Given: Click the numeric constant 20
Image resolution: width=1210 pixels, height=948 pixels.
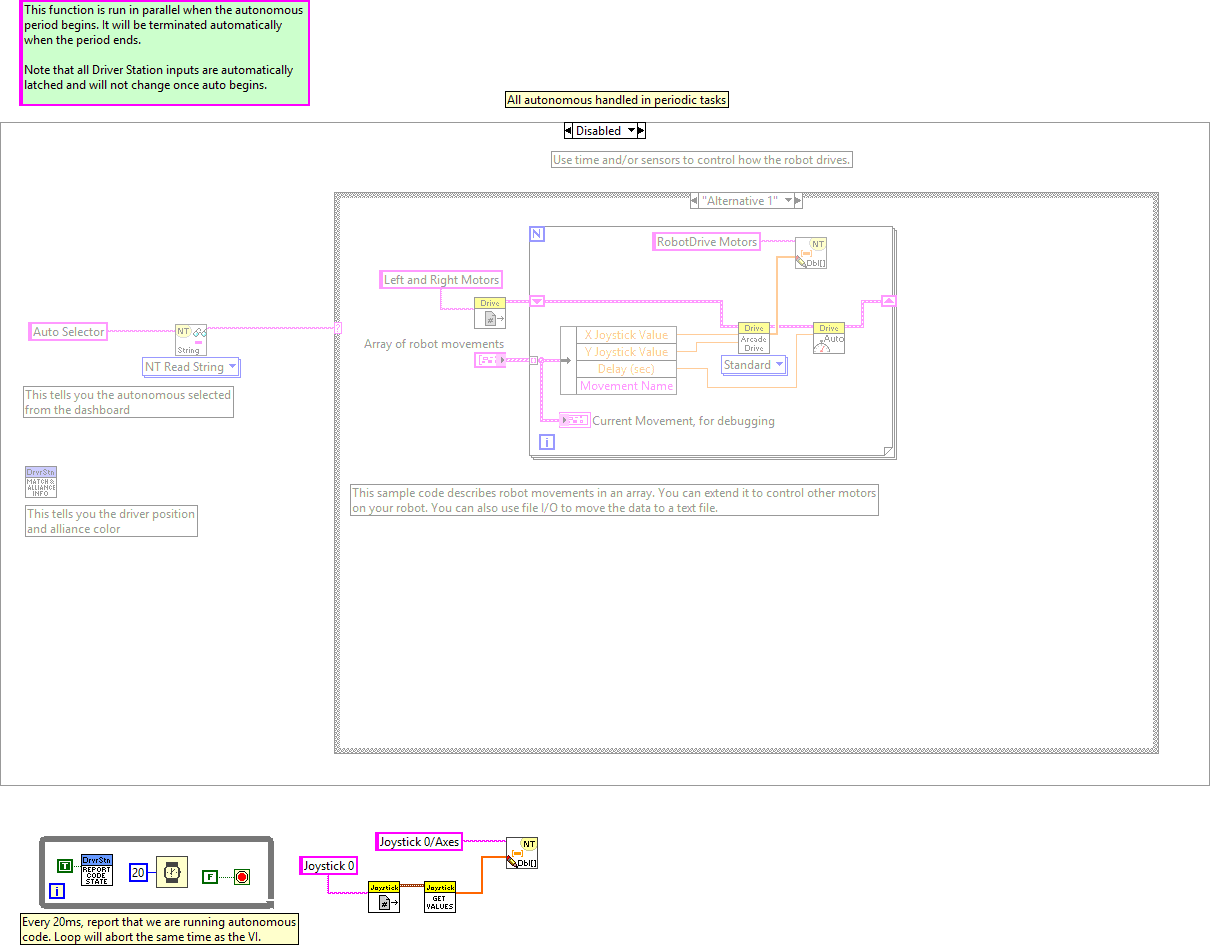Looking at the screenshot, I should 139,873.
